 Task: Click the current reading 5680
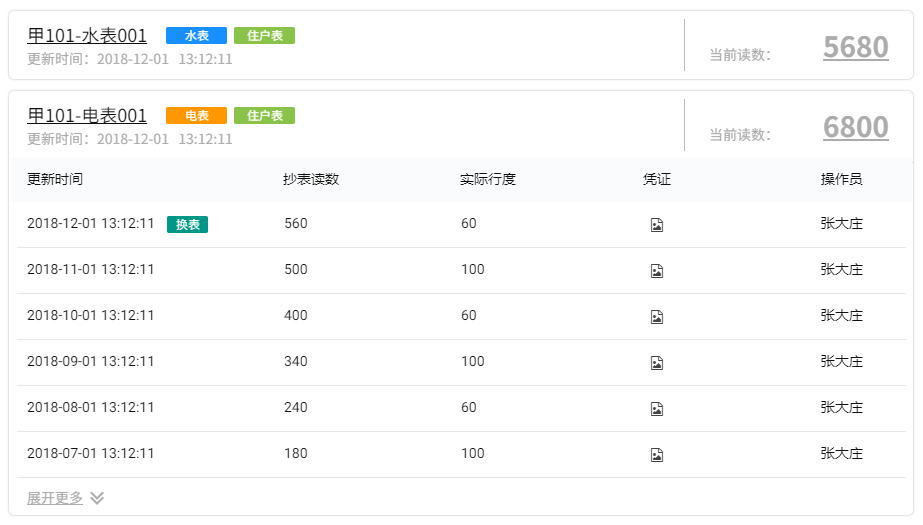tap(855, 47)
